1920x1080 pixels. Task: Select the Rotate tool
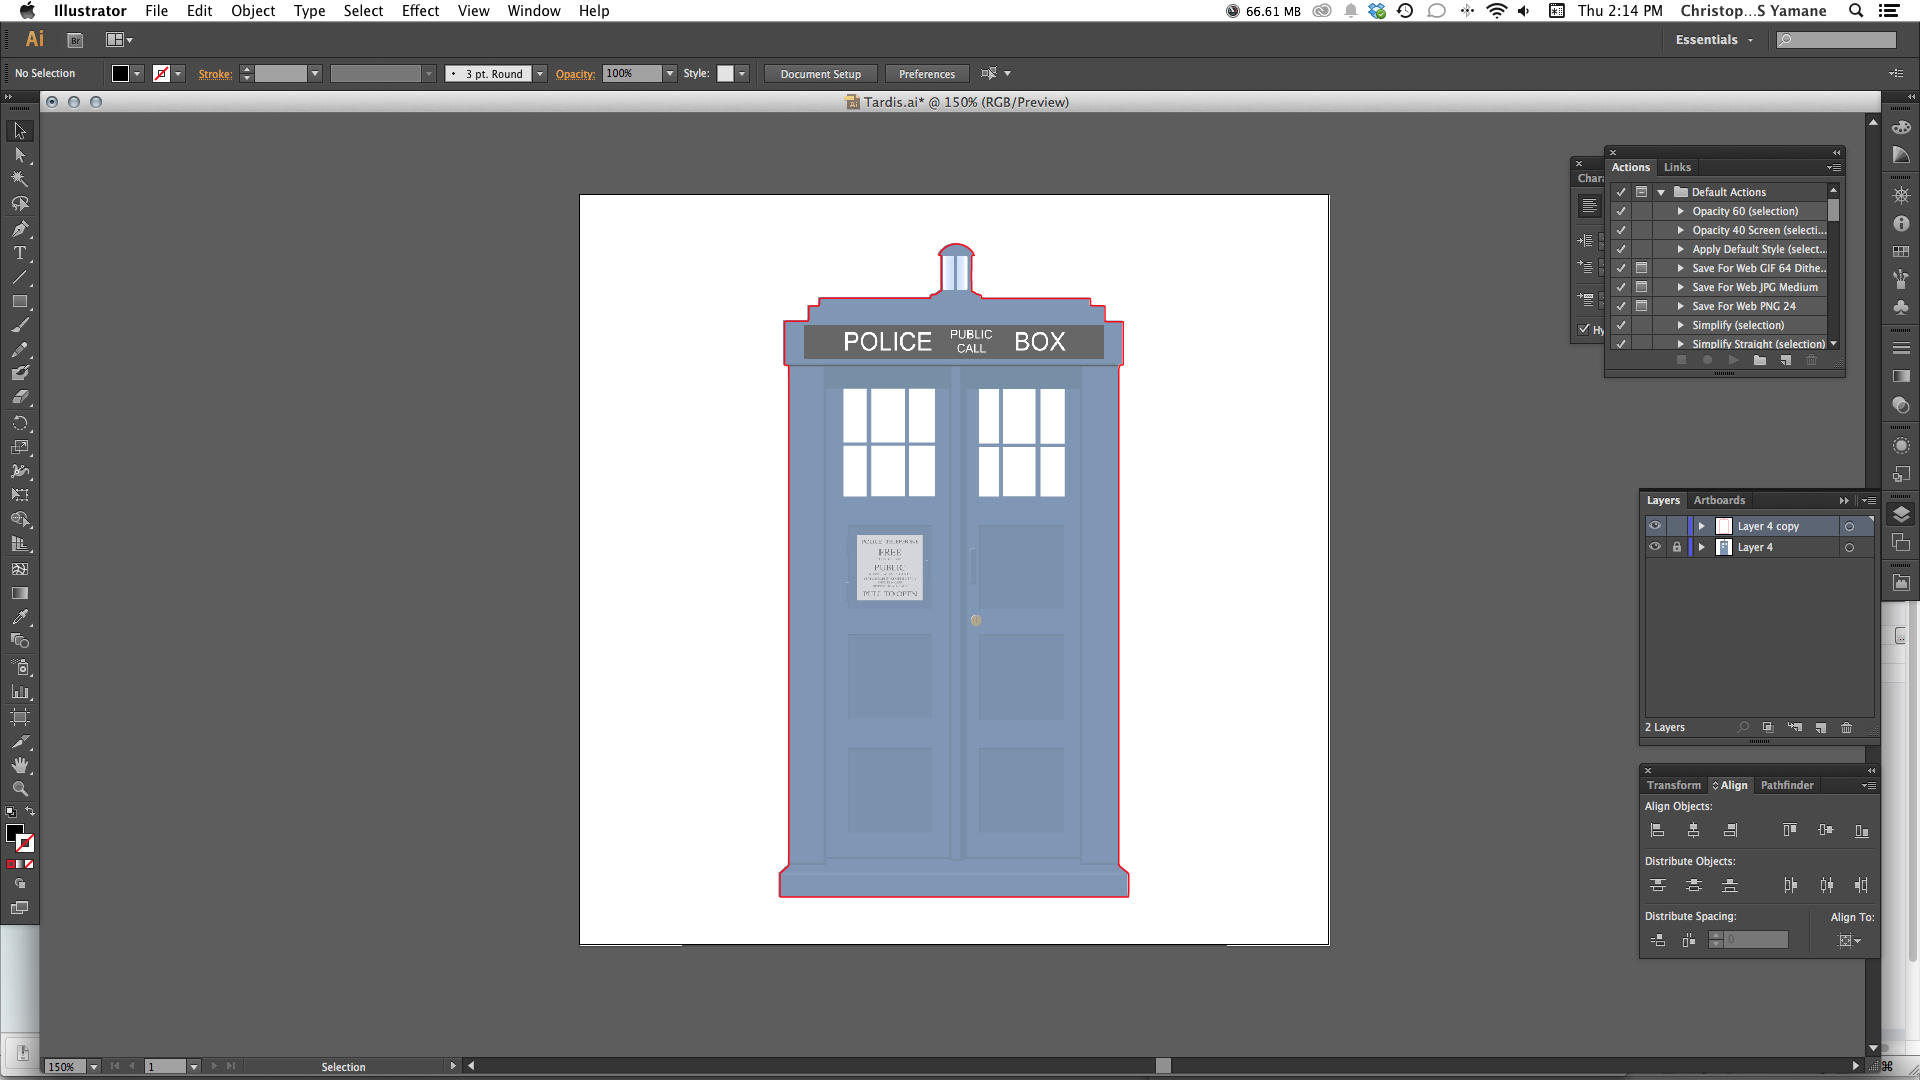click(19, 422)
